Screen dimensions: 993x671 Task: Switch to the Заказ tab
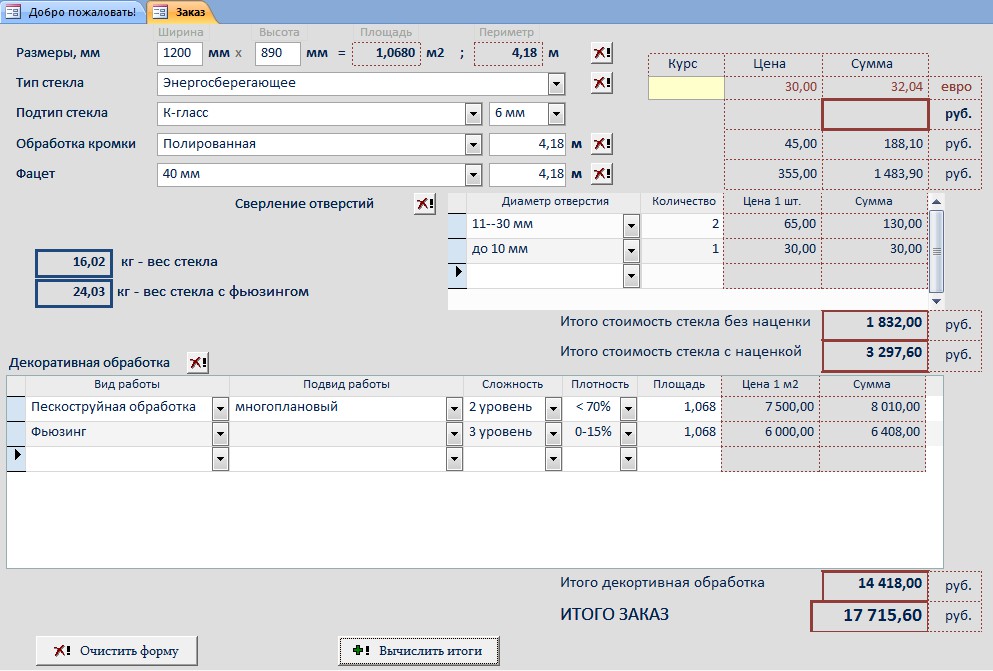click(x=180, y=12)
